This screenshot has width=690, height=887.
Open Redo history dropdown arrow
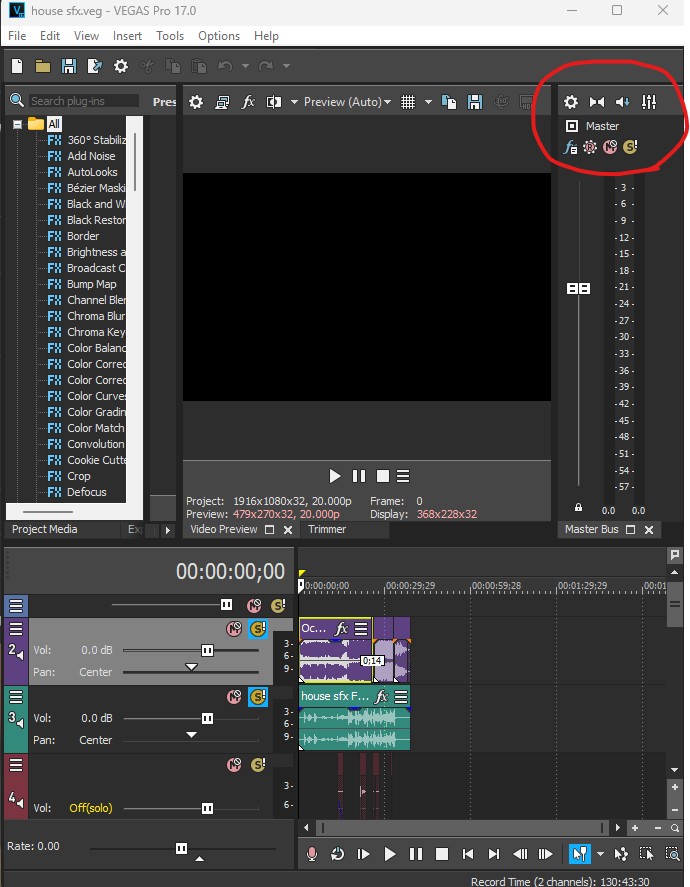(287, 66)
